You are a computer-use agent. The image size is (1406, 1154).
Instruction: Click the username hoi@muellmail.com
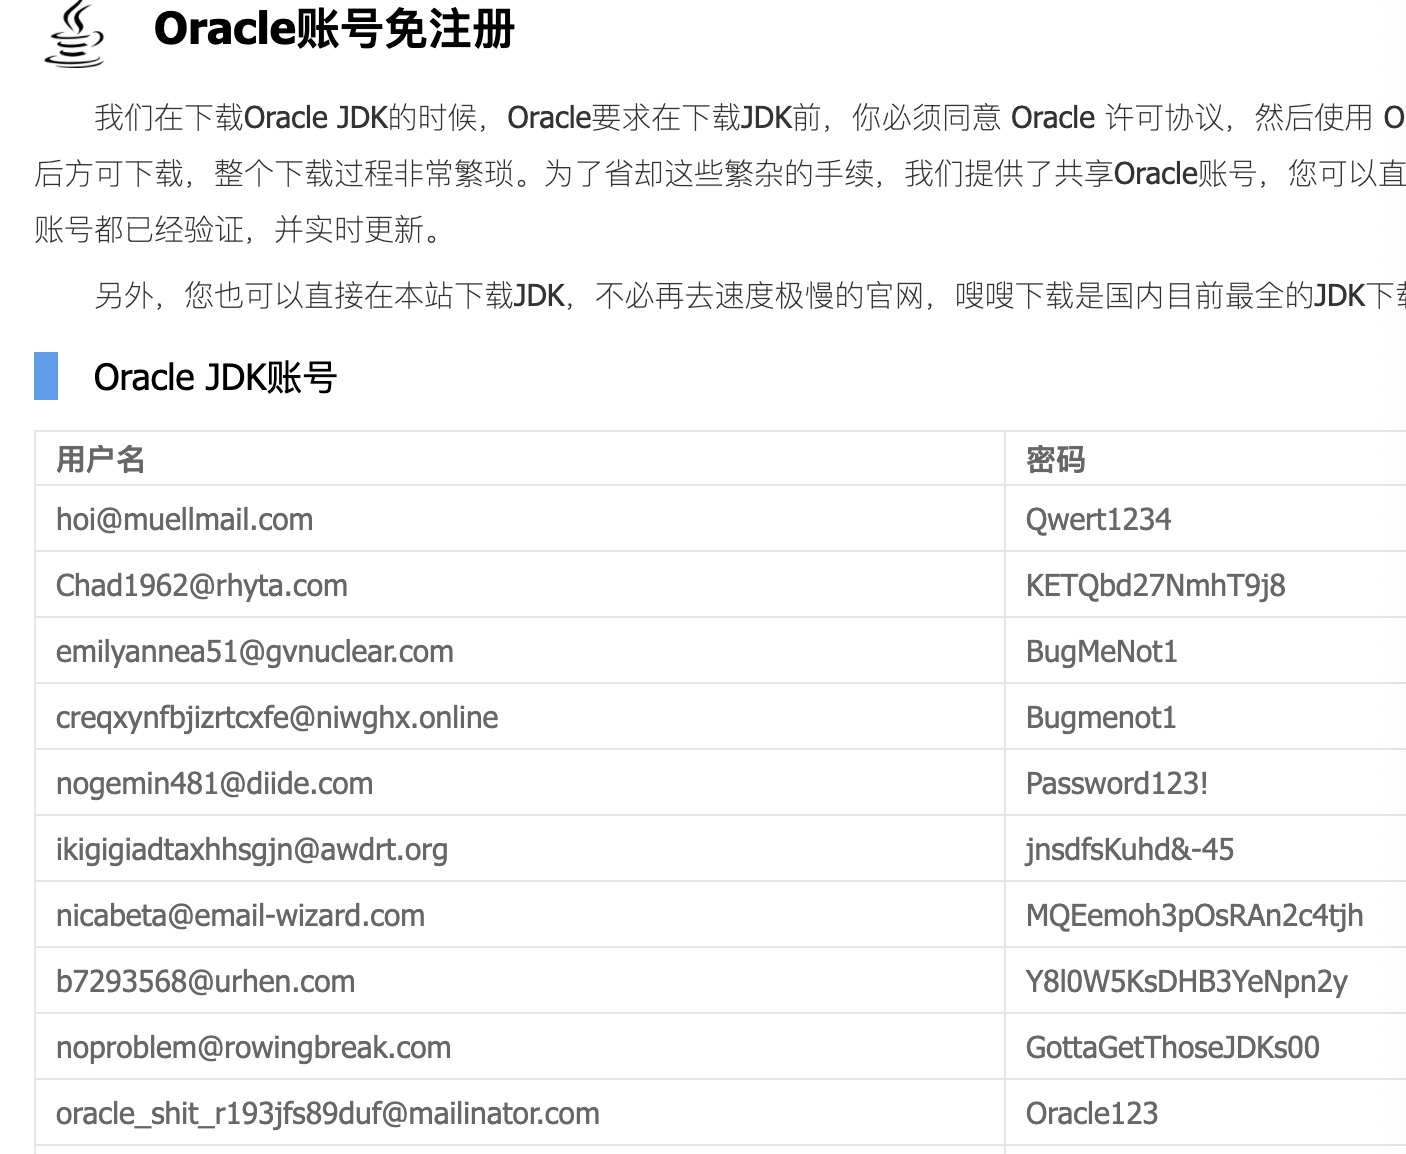point(184,519)
